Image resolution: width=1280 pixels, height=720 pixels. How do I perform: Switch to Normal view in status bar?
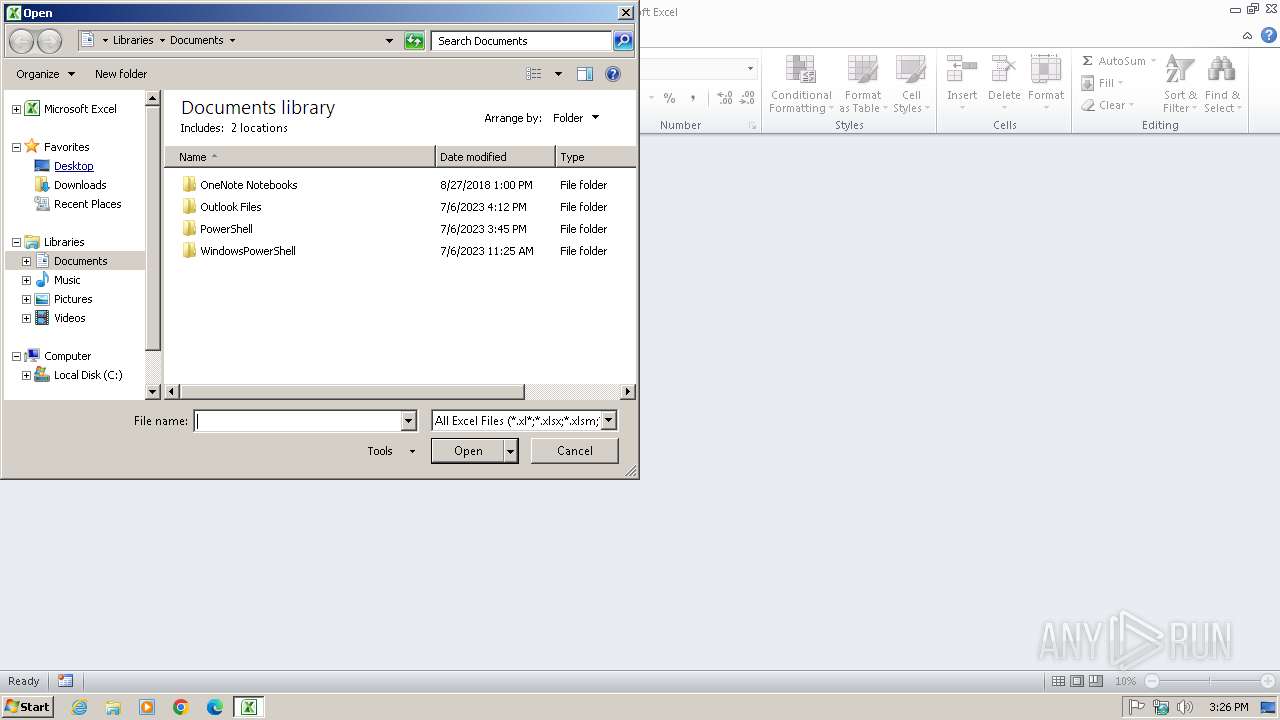click(x=1058, y=681)
